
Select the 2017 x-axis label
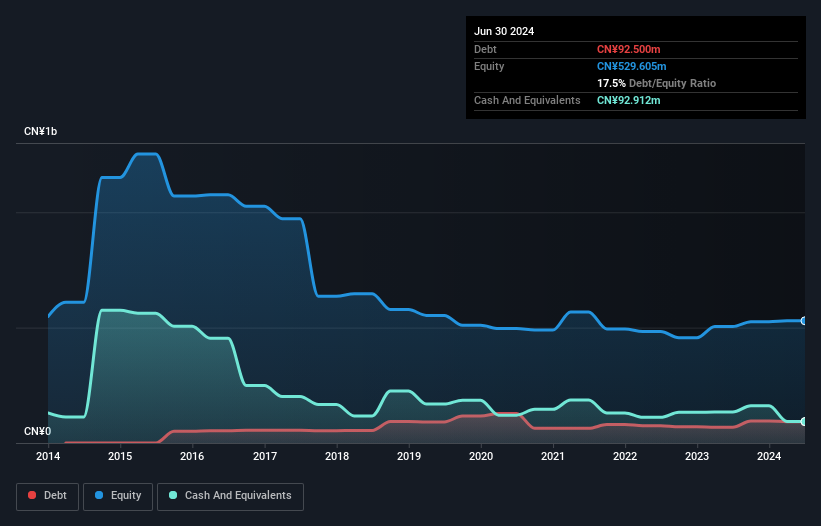pos(265,456)
